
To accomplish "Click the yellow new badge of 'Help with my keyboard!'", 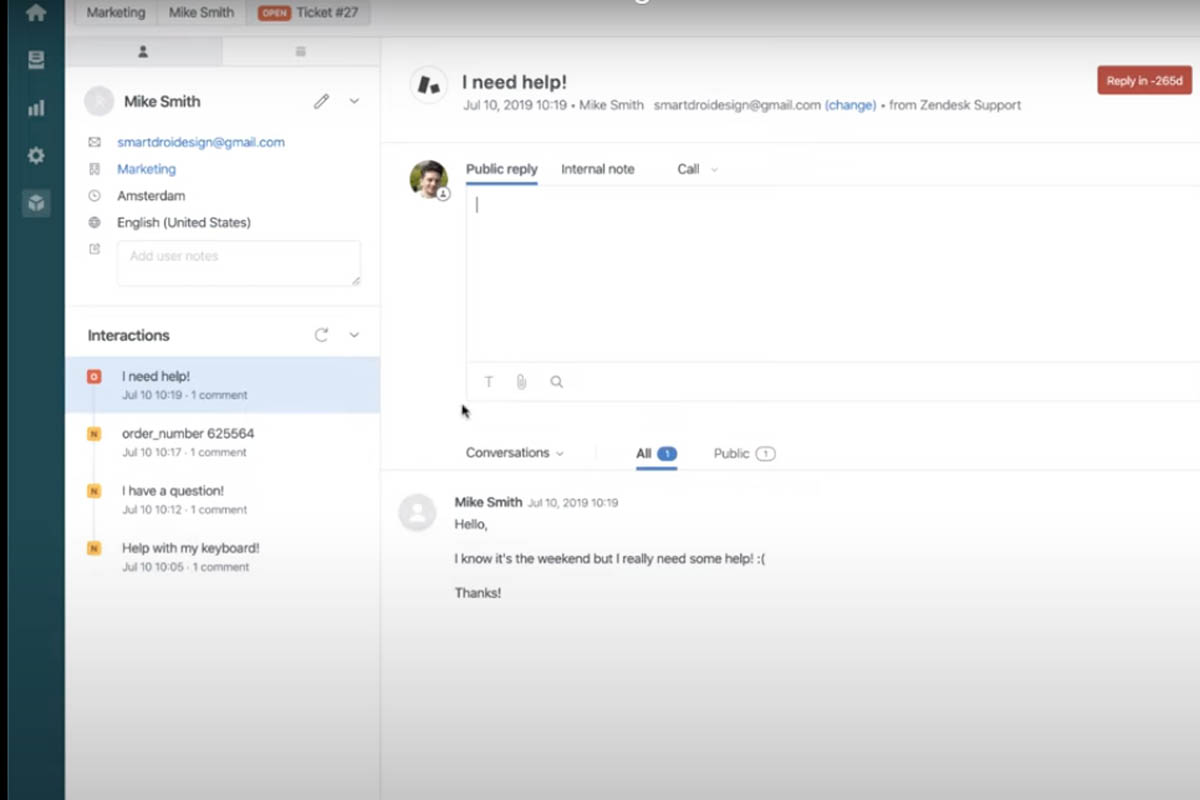I will click(x=94, y=548).
